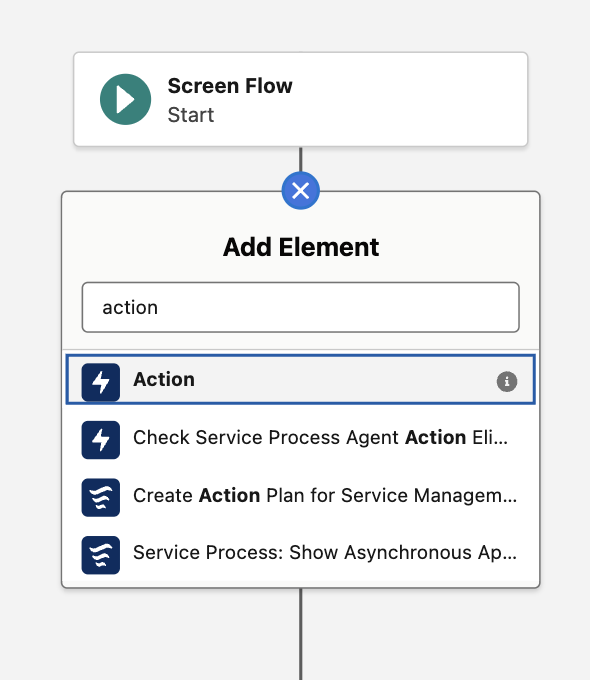Choose Check Service Process Agent Action Eli...
The image size is (590, 680).
tap(301, 438)
